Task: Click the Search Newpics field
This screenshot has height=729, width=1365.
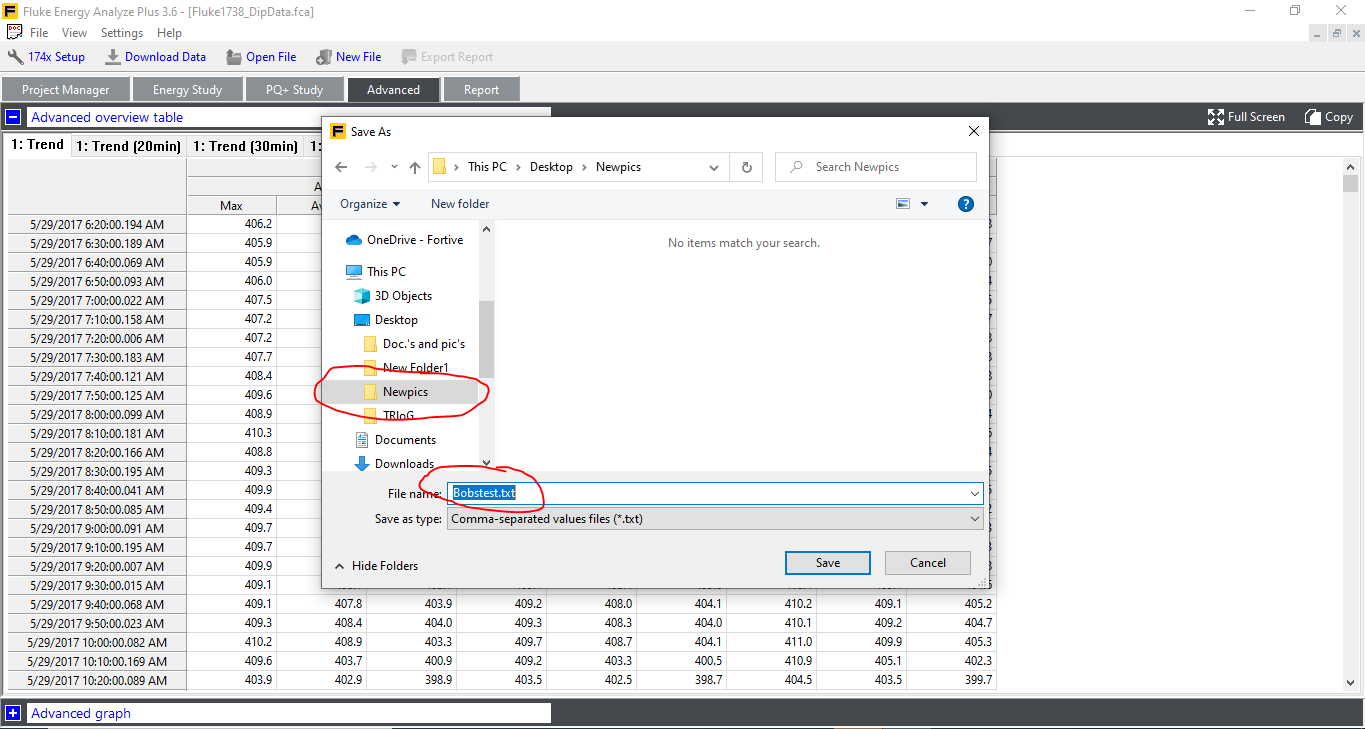Action: tap(876, 167)
